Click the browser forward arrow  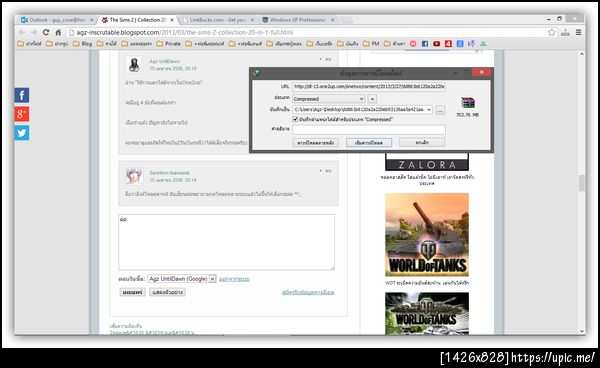pyautogui.click(x=34, y=33)
